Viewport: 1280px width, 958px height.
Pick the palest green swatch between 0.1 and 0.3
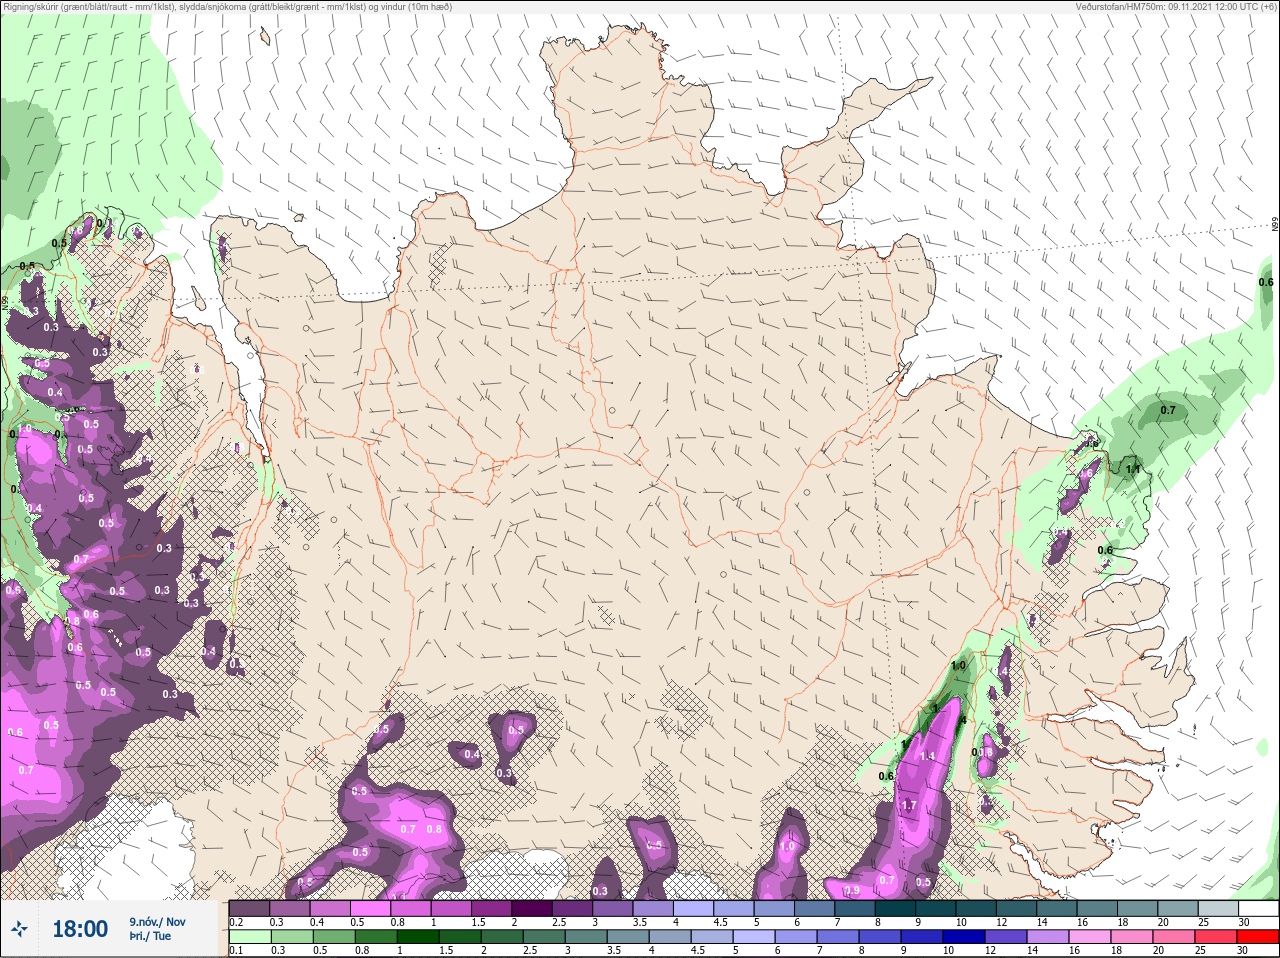click(250, 937)
